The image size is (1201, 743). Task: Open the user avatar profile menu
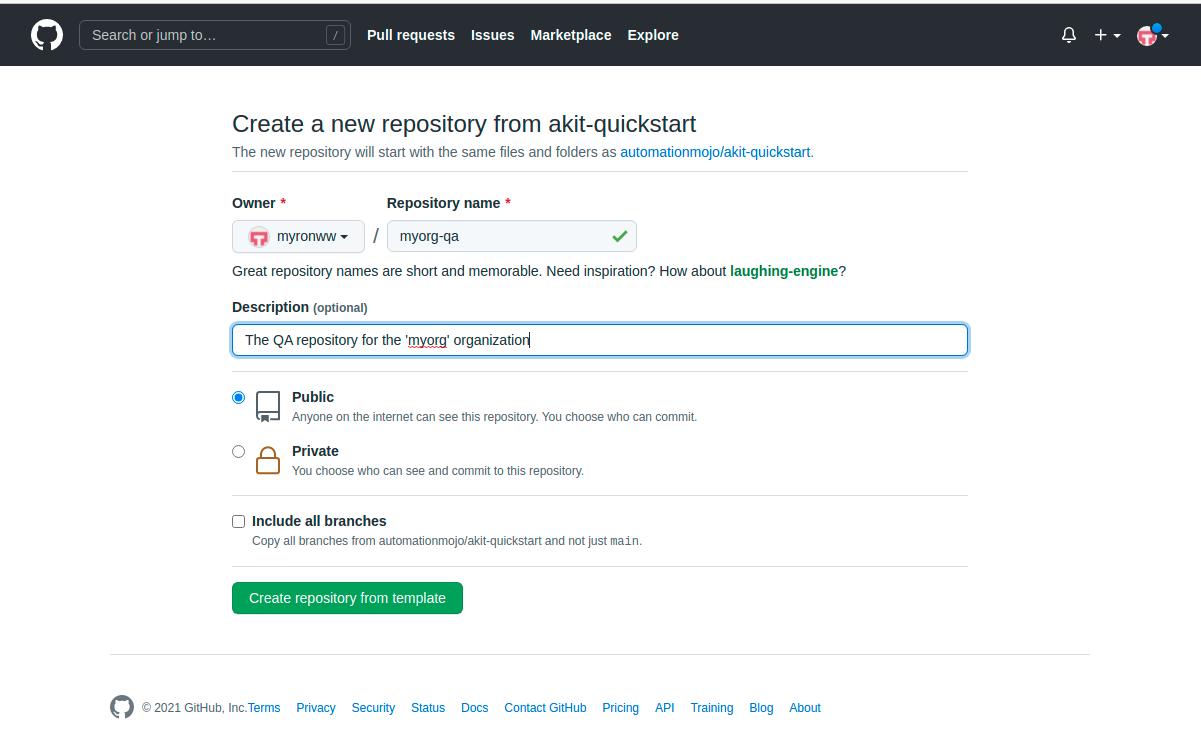[x=1152, y=35]
